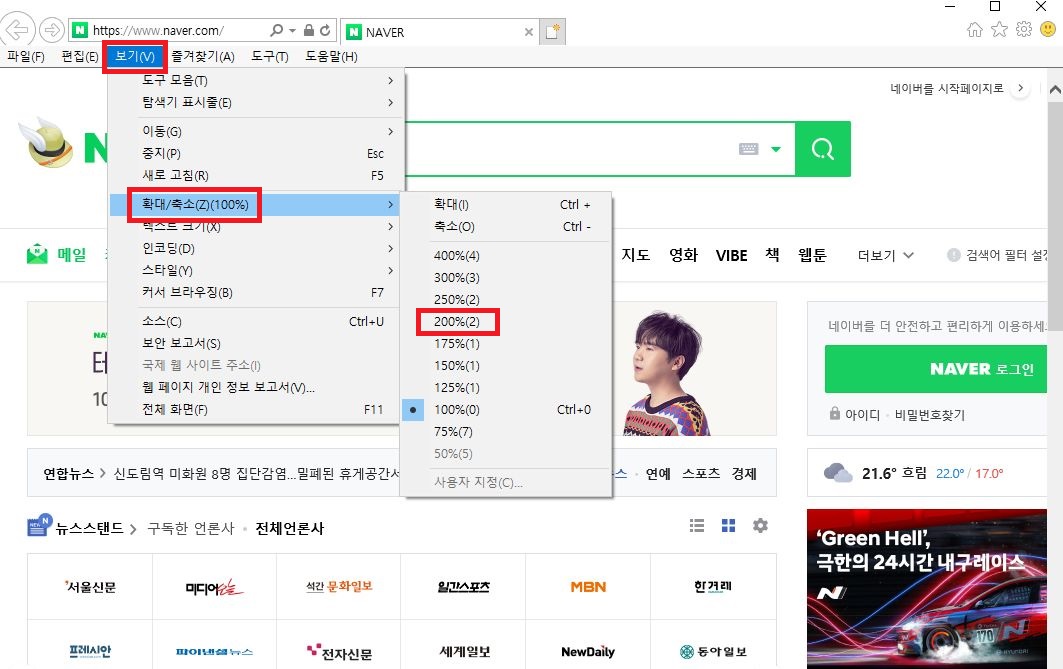This screenshot has height=669, width=1063.
Task: Choose 새로 고침(R) menu entry
Action: tap(257, 176)
